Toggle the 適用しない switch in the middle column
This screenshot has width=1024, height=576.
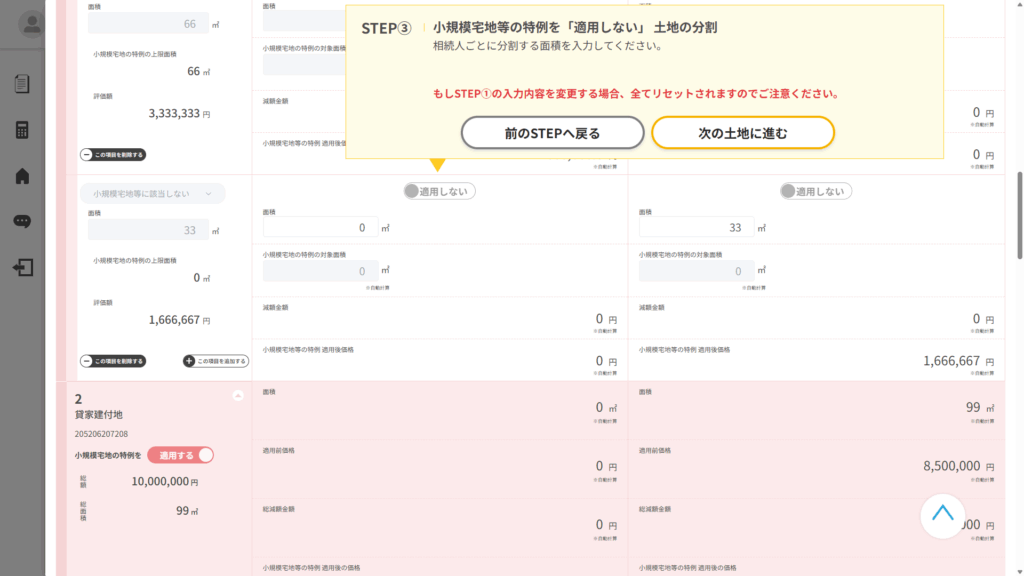pos(440,191)
